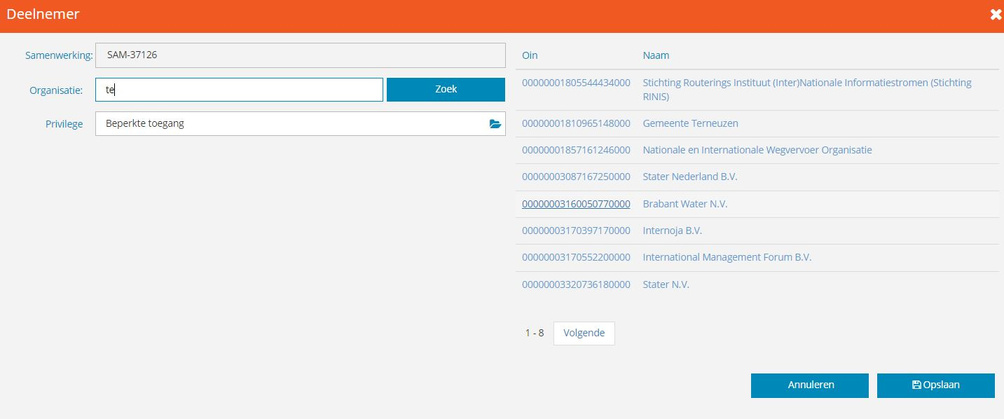Image resolution: width=1004 pixels, height=419 pixels.
Task: Select International Management Forum B.V.
Action: click(x=726, y=257)
